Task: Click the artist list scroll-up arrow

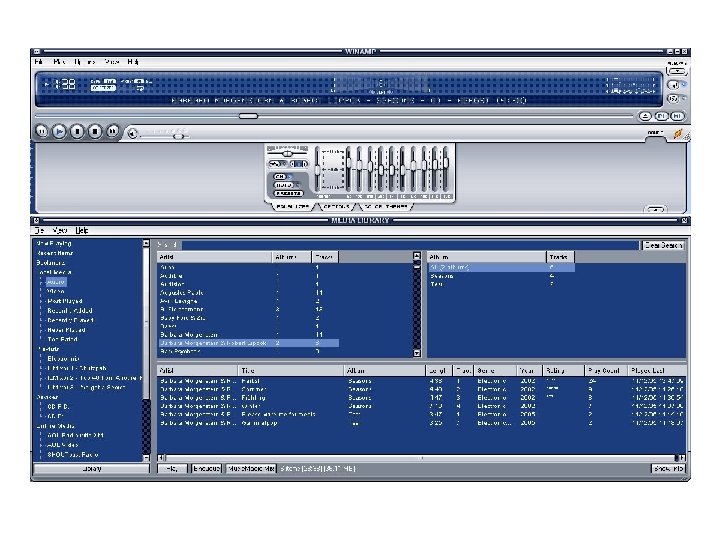Action: click(417, 255)
